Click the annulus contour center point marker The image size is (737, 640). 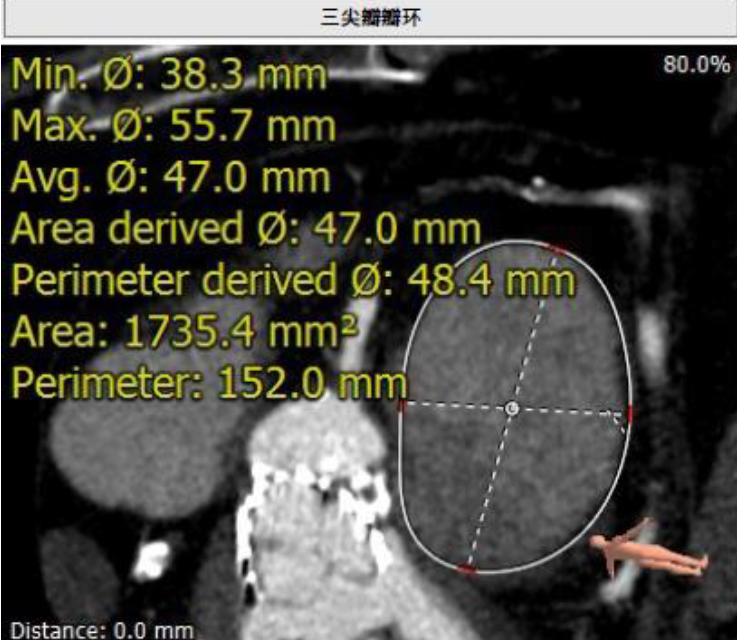[512, 407]
